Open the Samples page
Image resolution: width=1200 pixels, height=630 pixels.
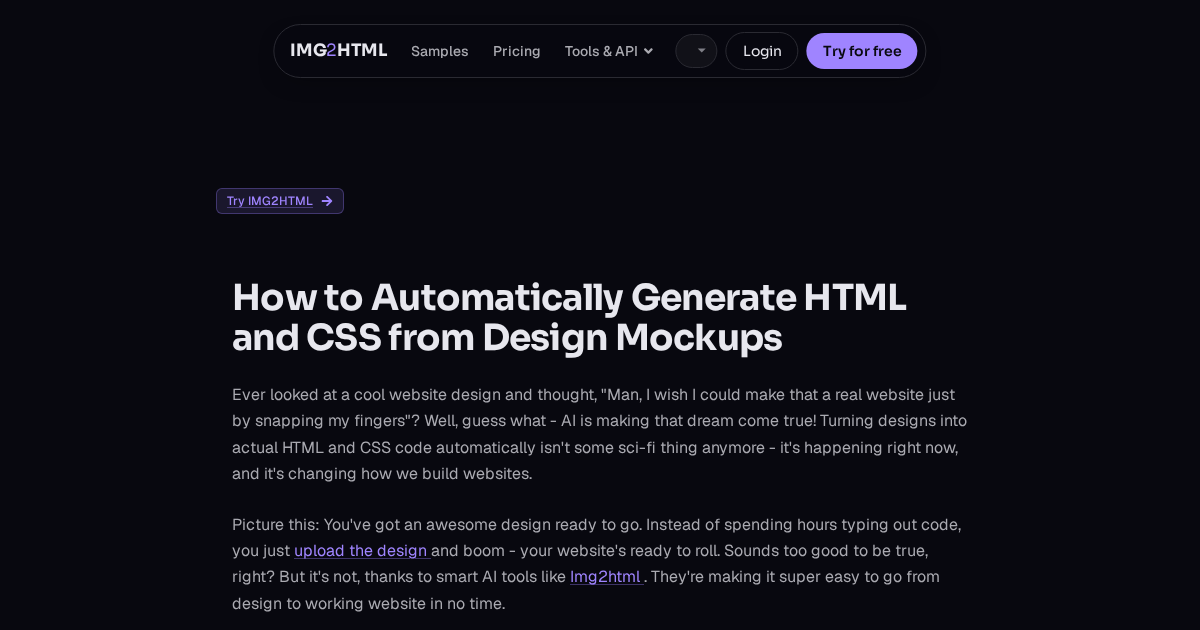tap(439, 51)
